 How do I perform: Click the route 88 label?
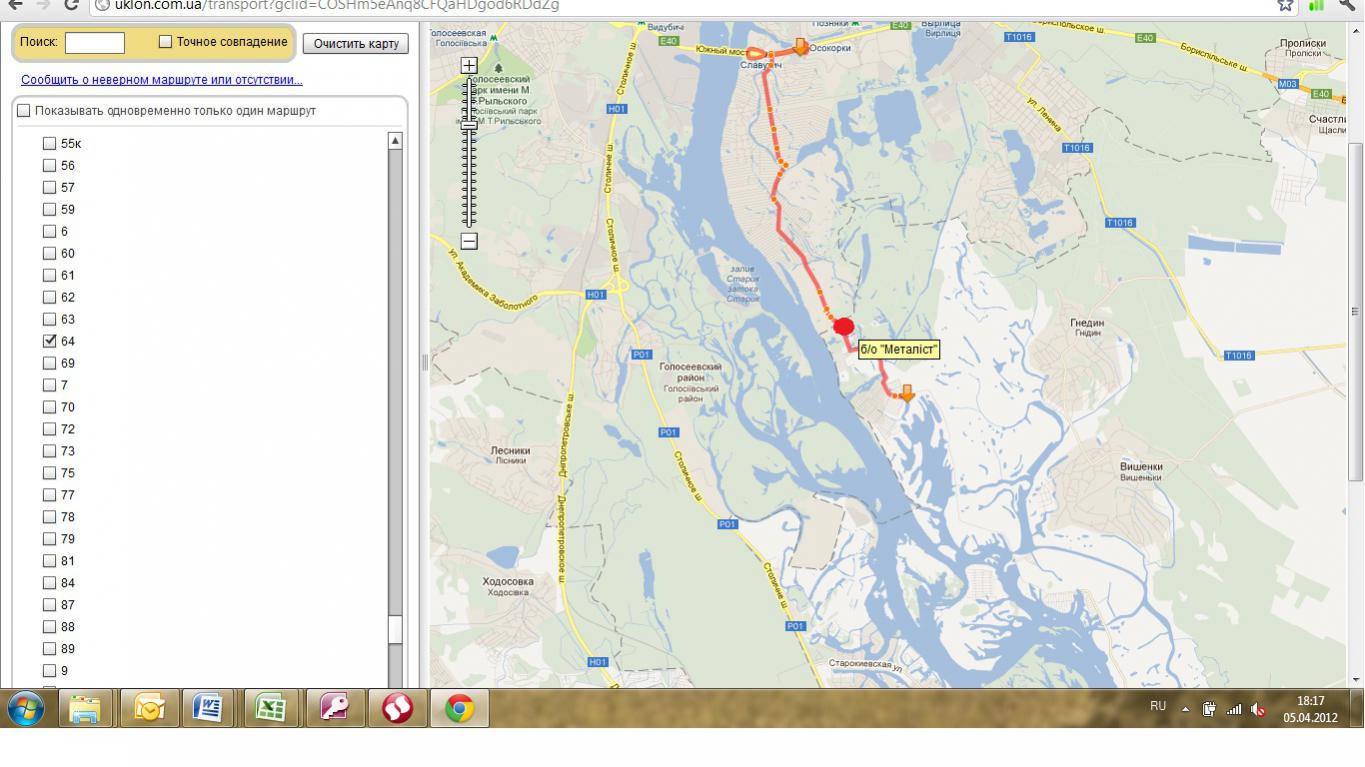(x=68, y=627)
